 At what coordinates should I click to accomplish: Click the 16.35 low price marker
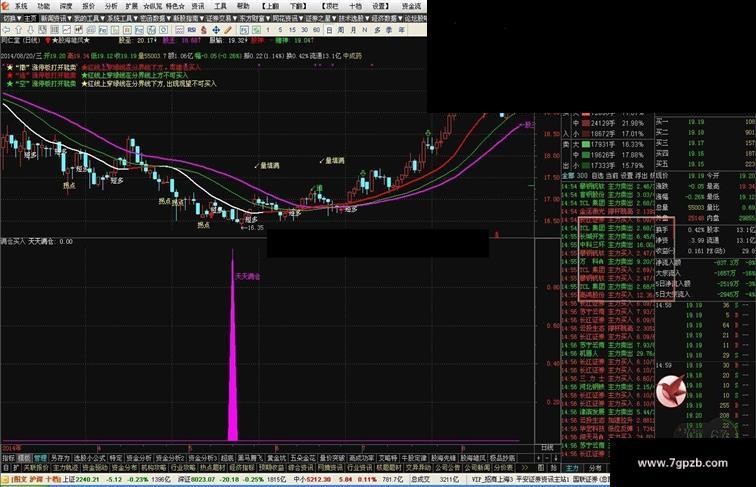coord(253,228)
